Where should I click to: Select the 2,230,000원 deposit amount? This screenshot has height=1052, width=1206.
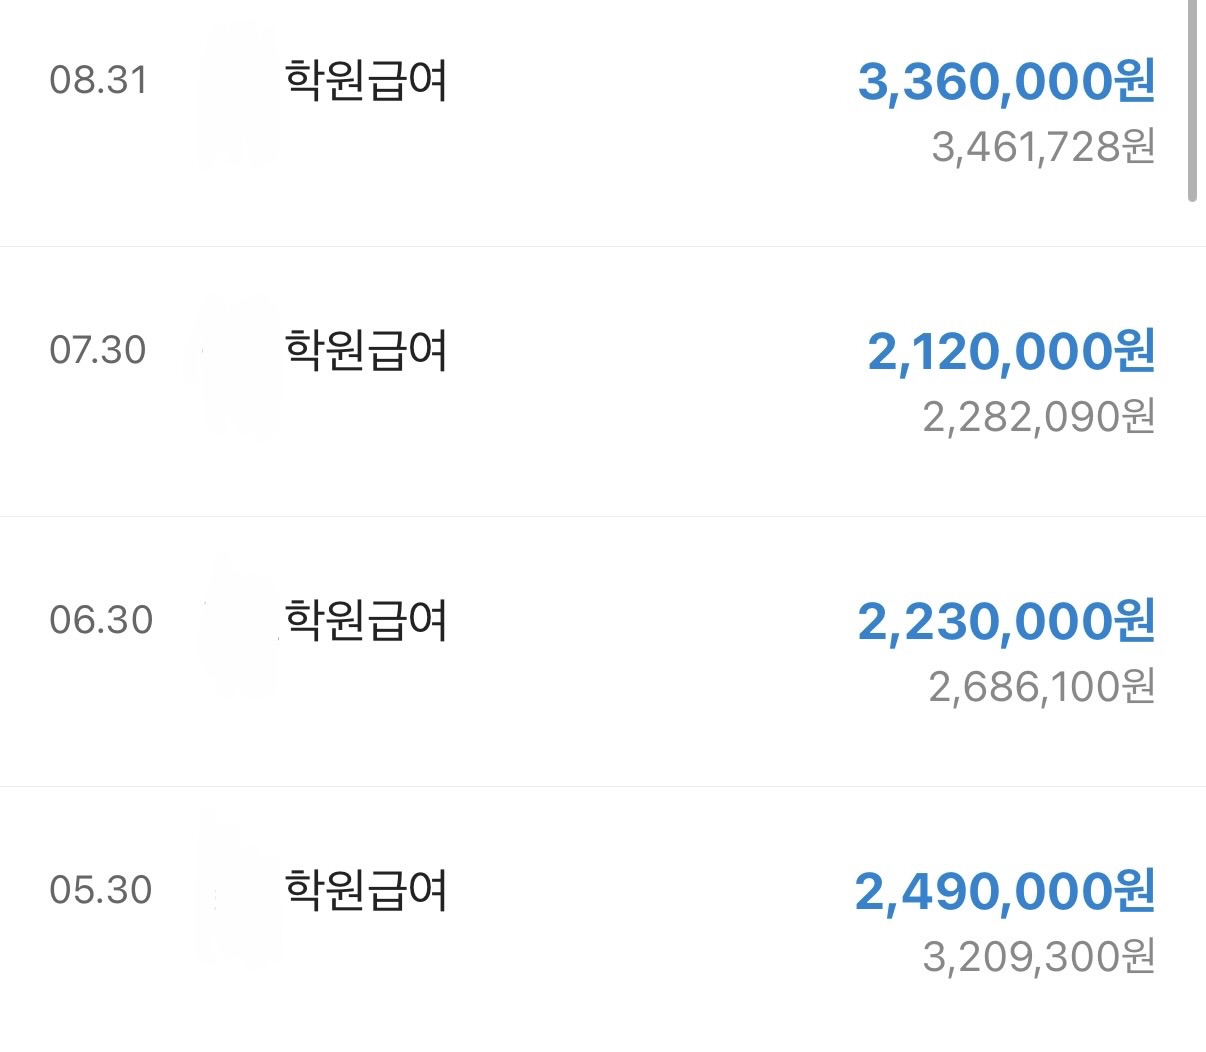(x=1006, y=621)
